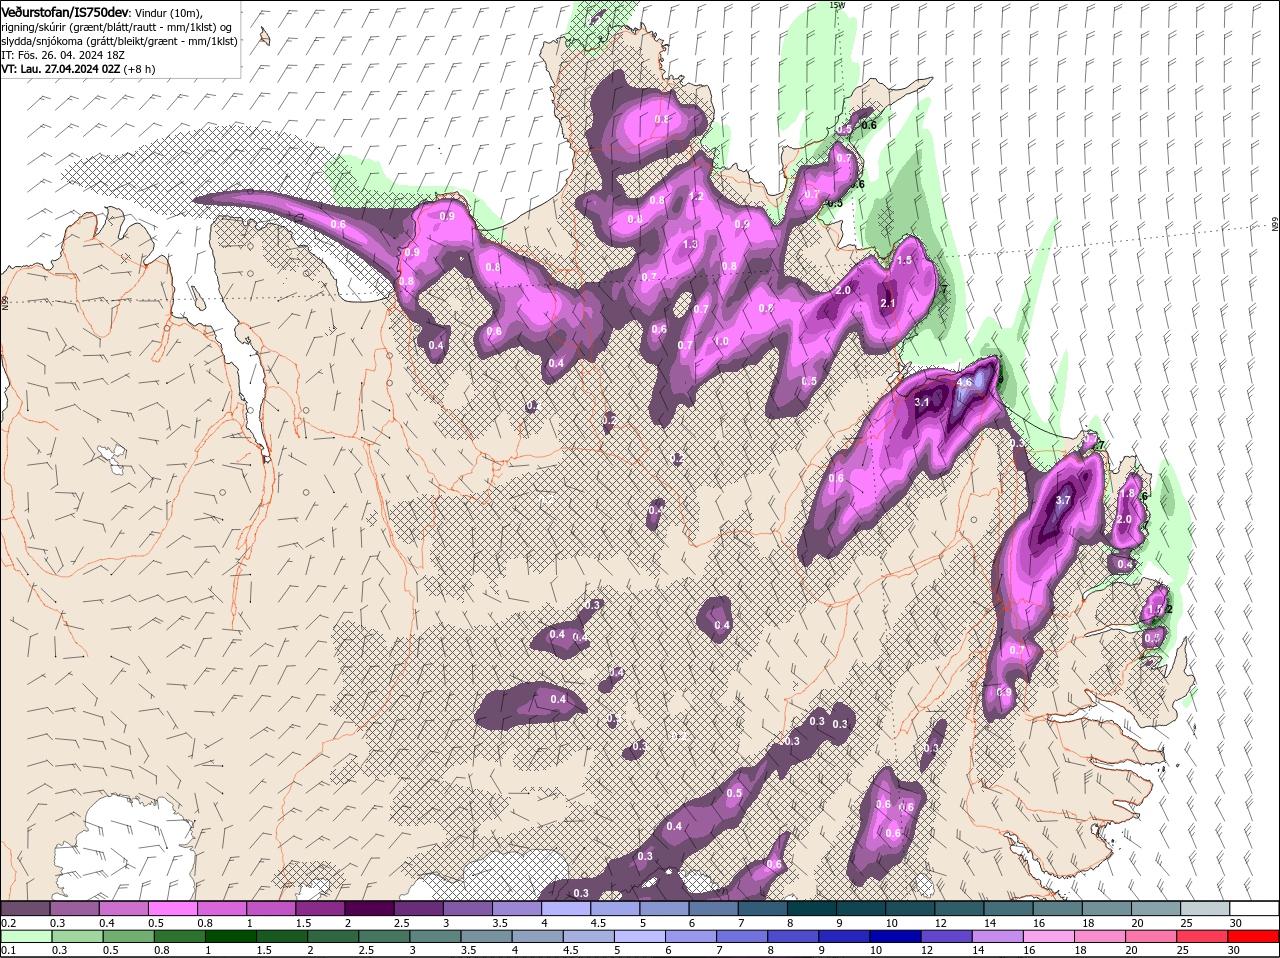Select the 1.8 precipitation value on map

pyautogui.click(x=1128, y=493)
